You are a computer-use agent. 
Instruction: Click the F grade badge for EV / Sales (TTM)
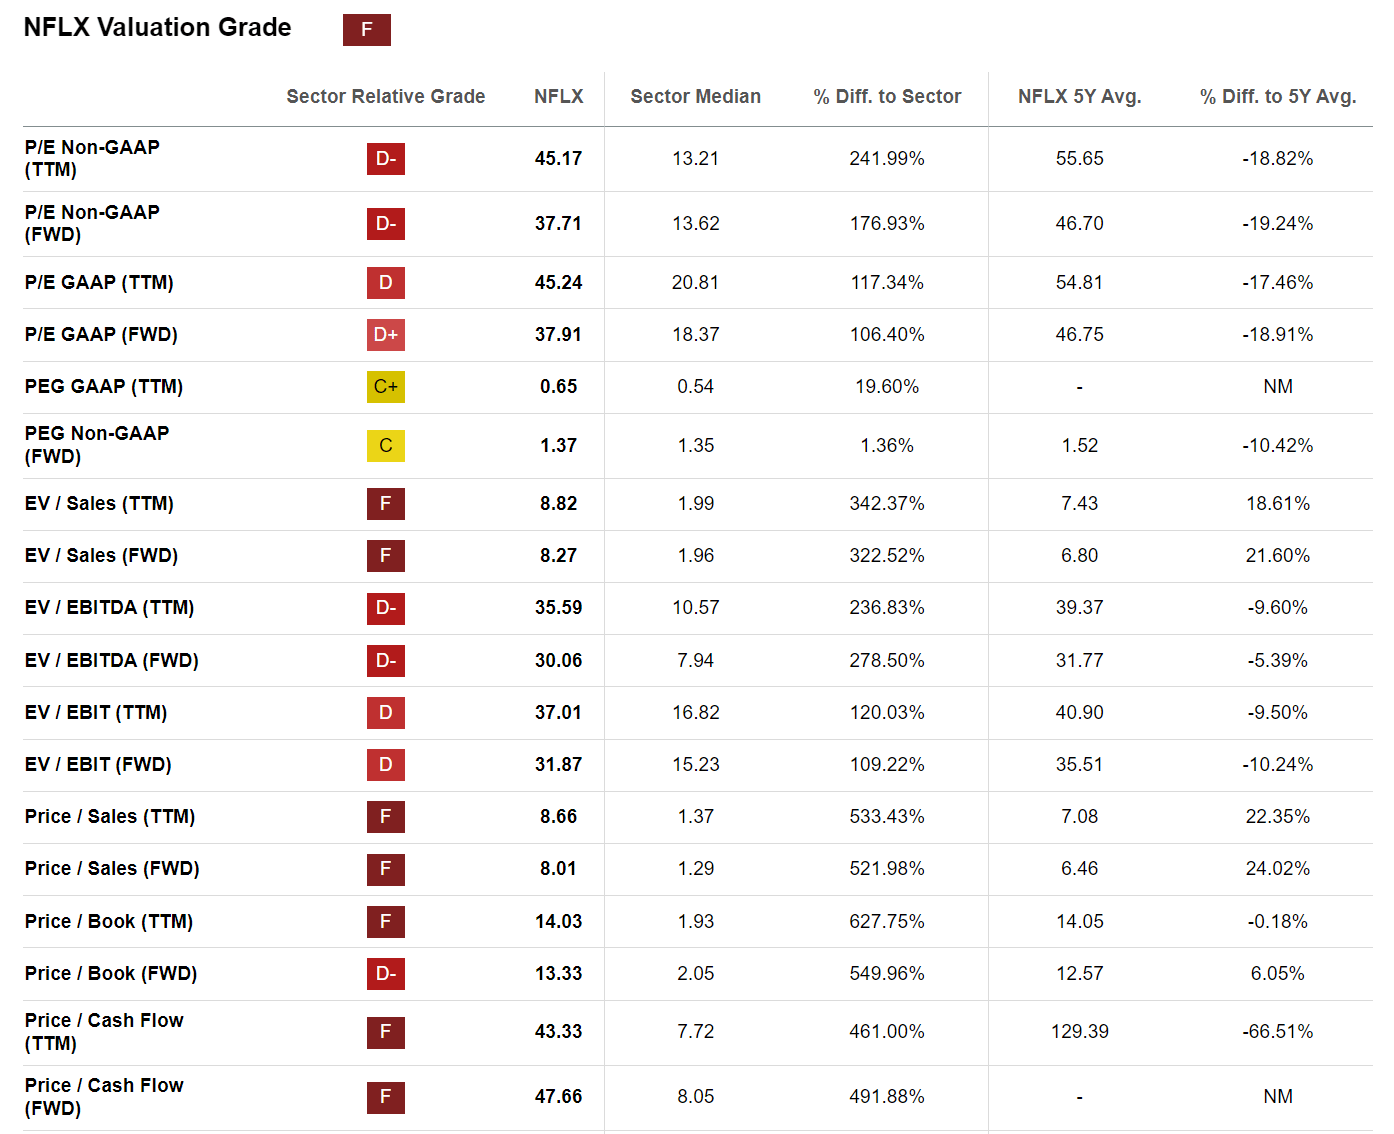385,504
